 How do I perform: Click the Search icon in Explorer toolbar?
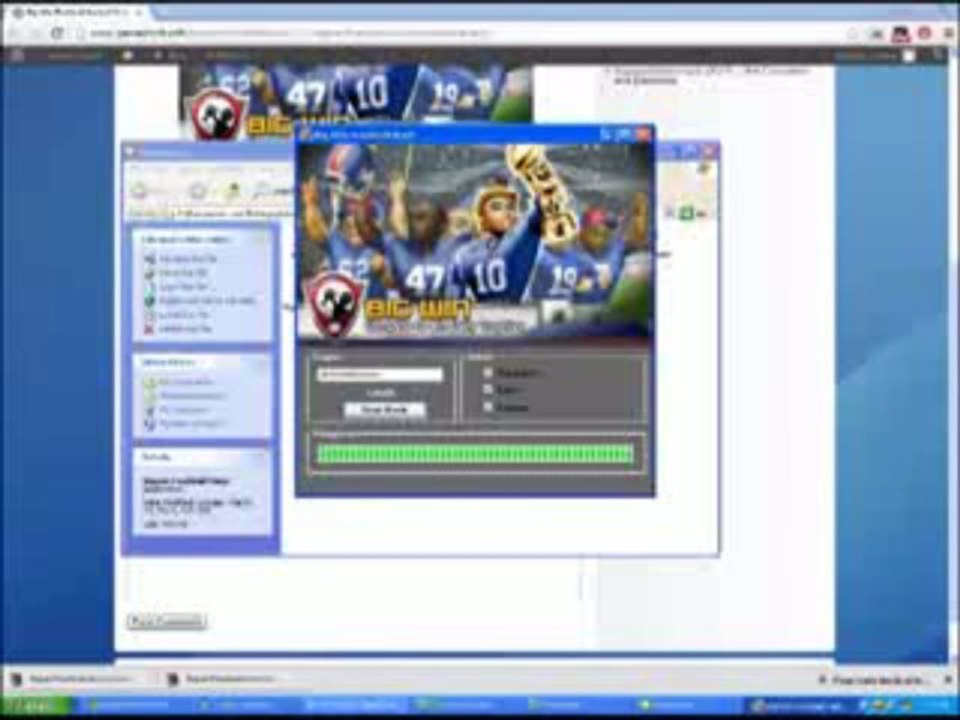pos(262,191)
